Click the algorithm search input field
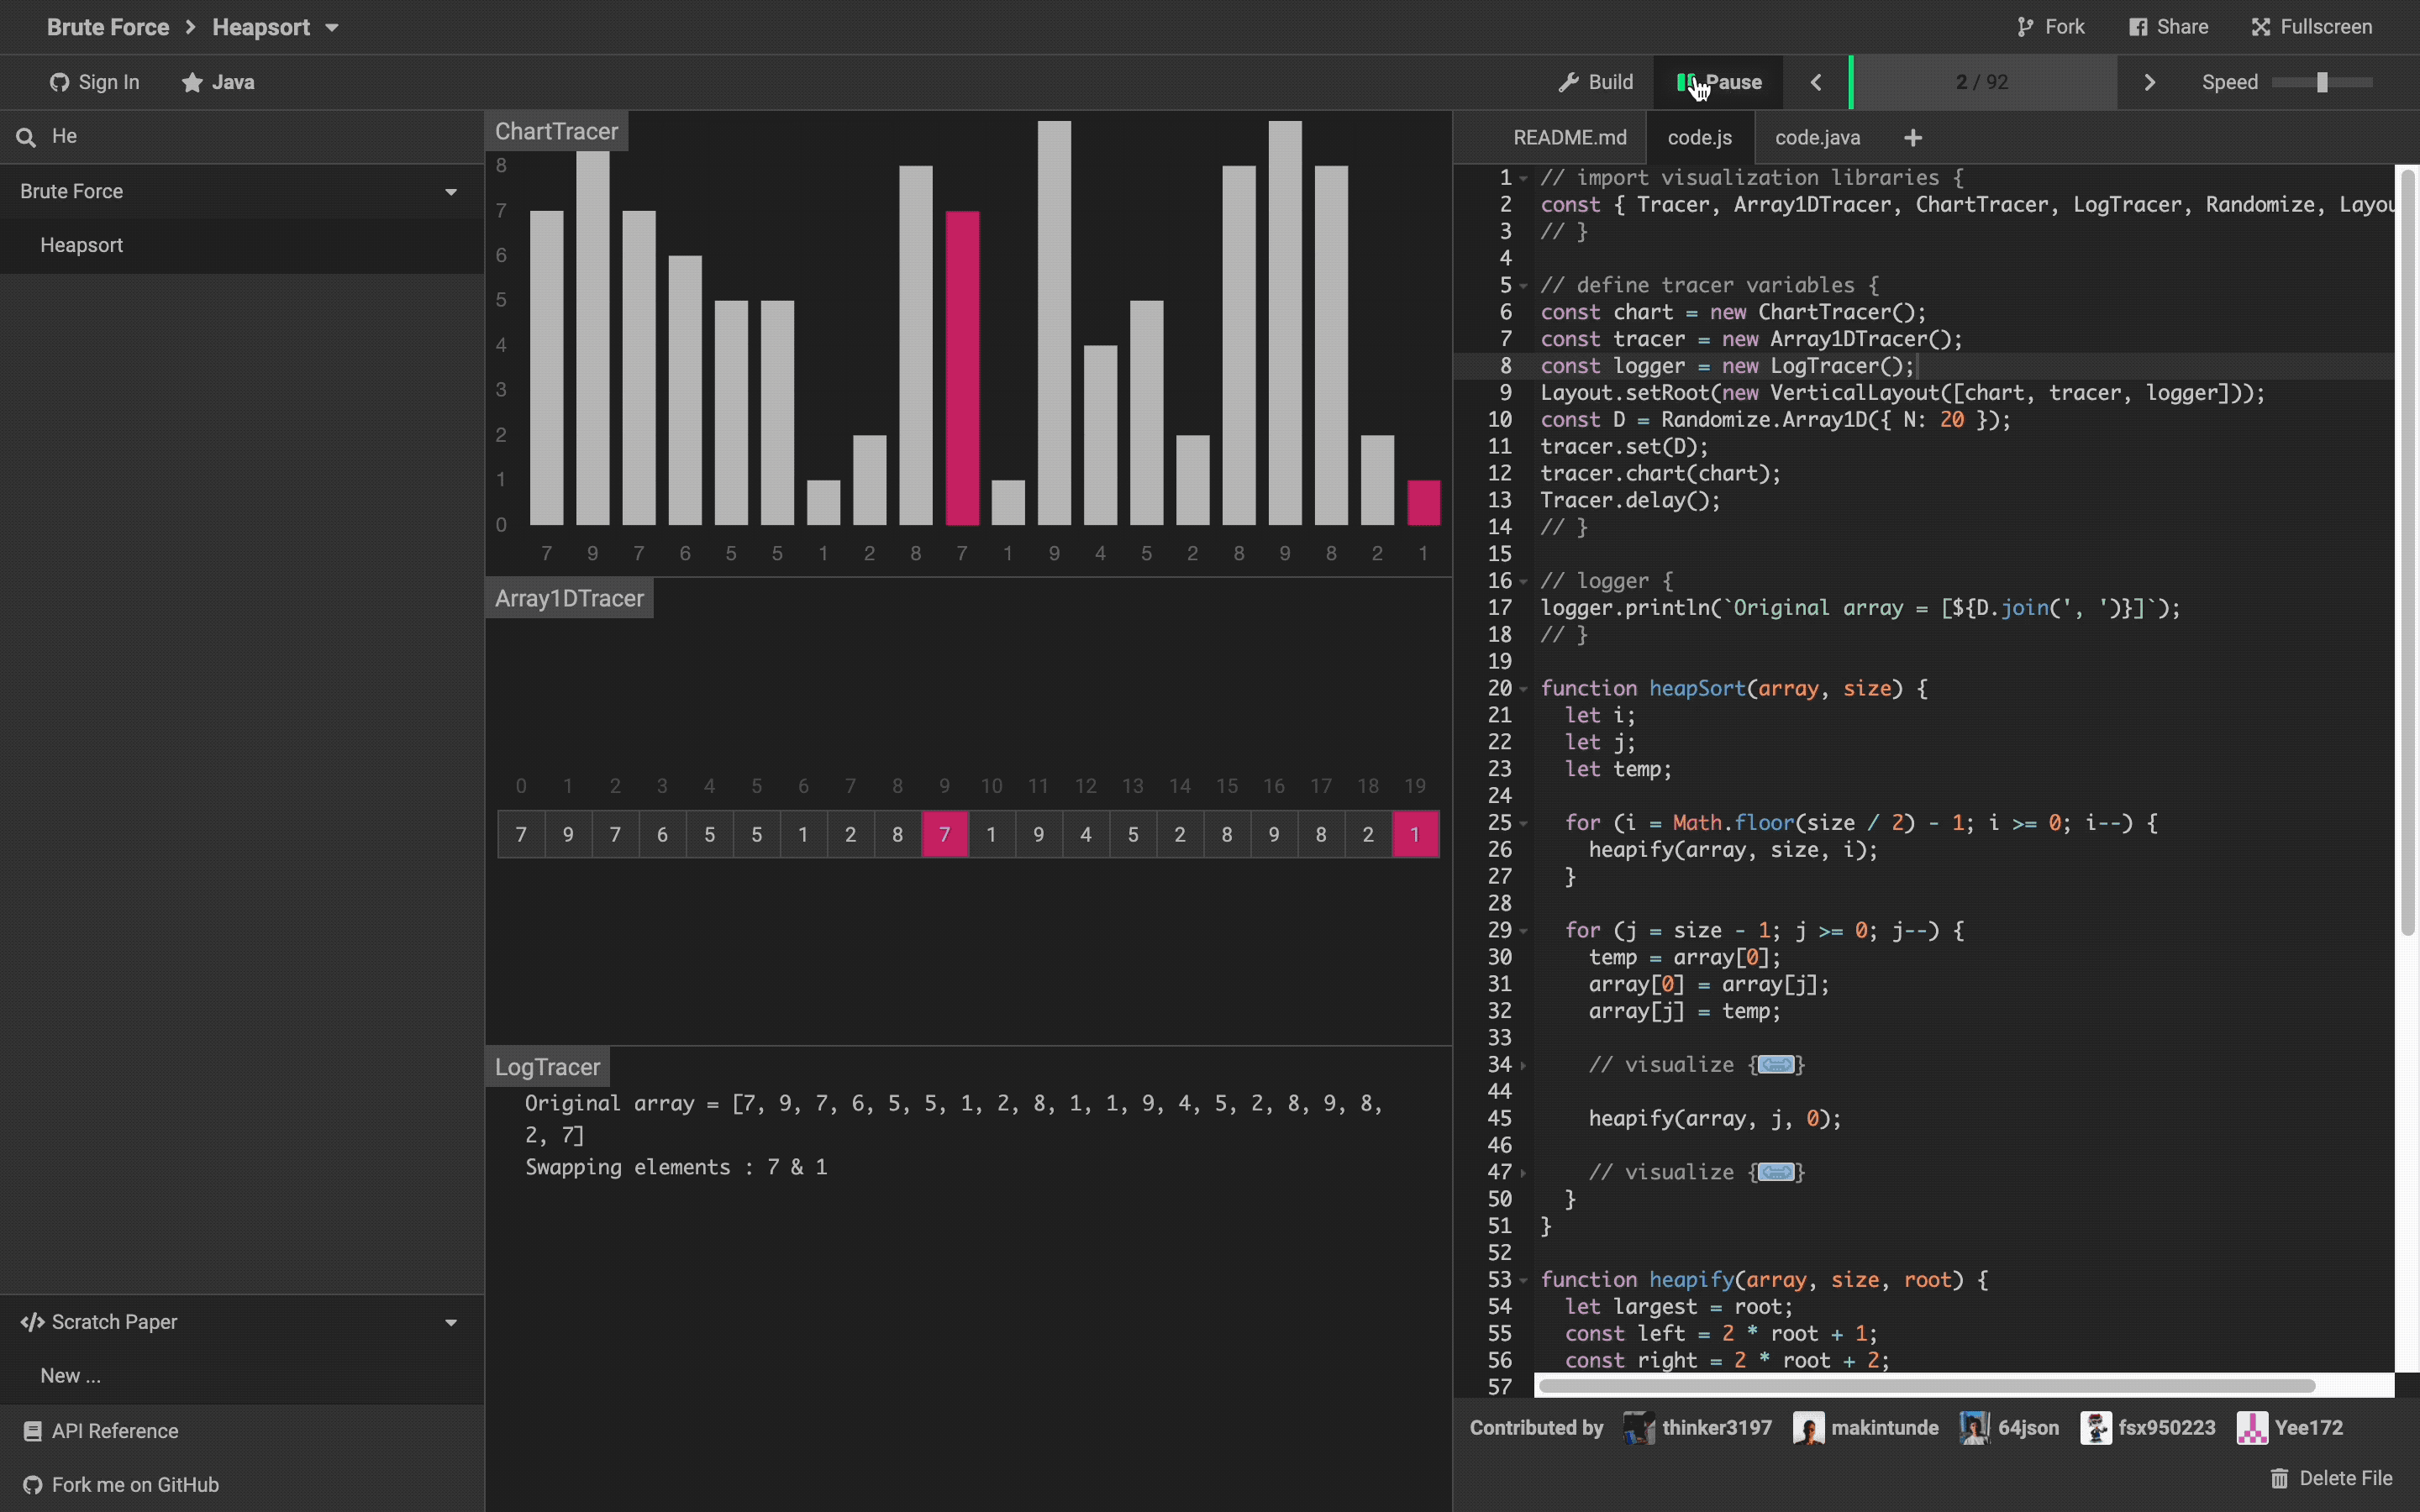Viewport: 2420px width, 1512px height. (x=260, y=137)
